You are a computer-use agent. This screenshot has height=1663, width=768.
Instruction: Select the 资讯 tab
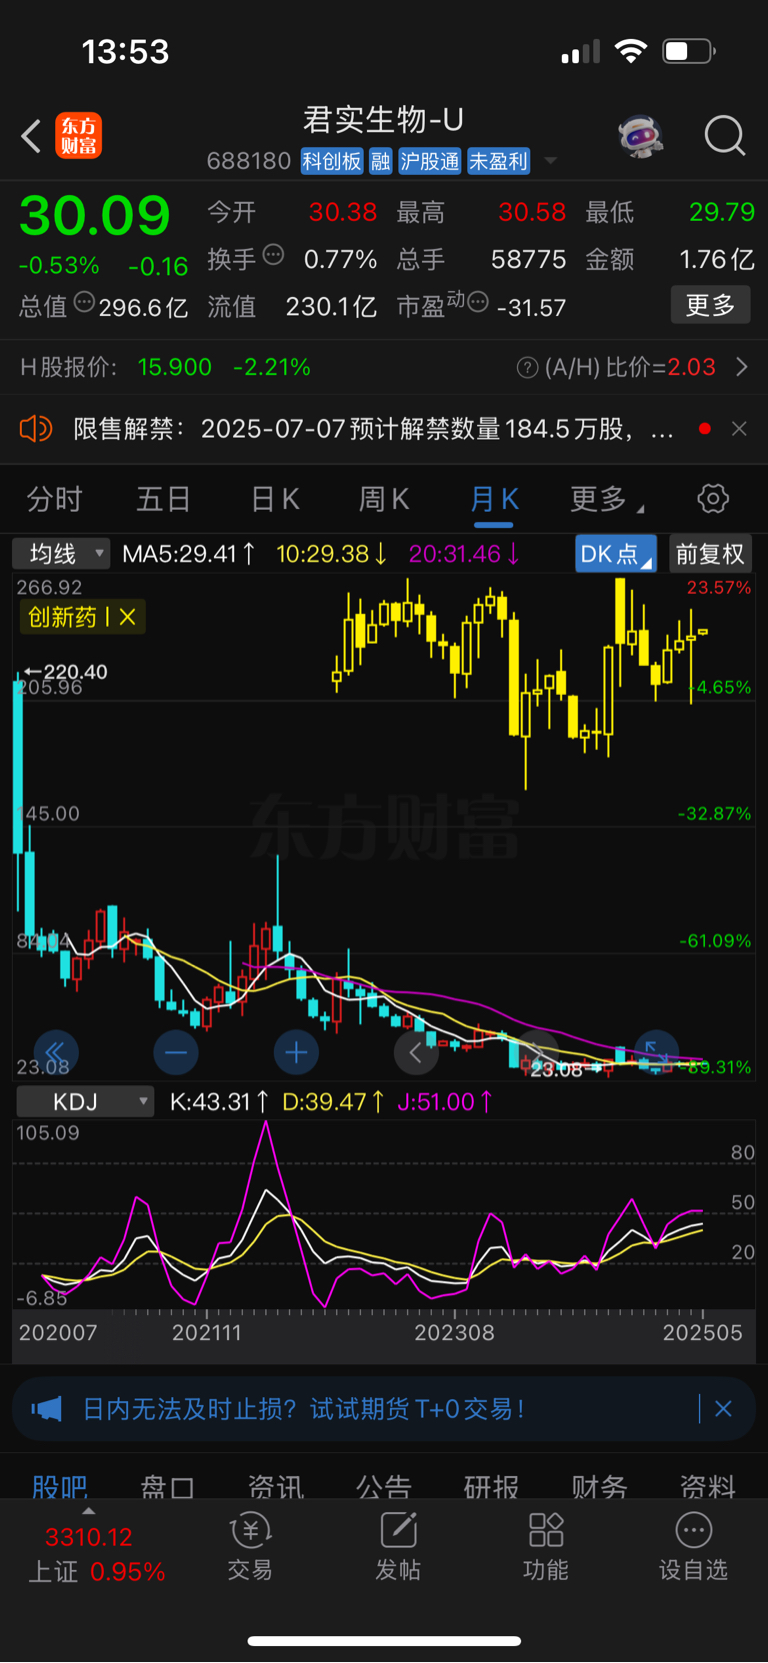(275, 1486)
